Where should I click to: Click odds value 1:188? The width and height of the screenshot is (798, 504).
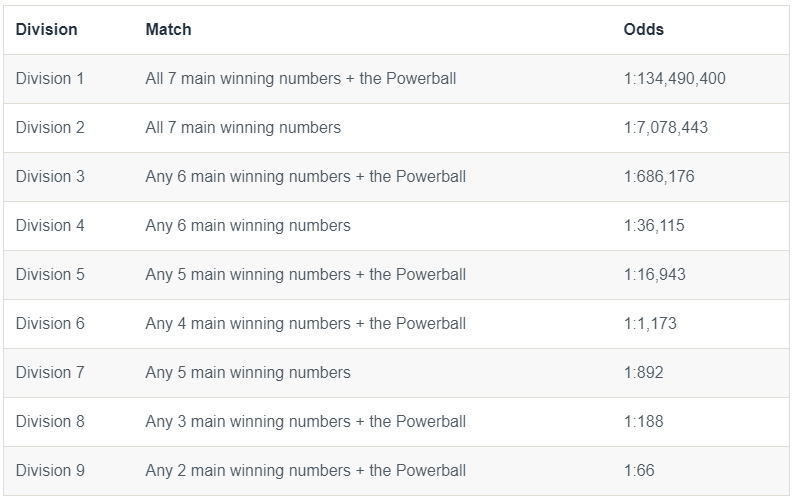pyautogui.click(x=643, y=421)
